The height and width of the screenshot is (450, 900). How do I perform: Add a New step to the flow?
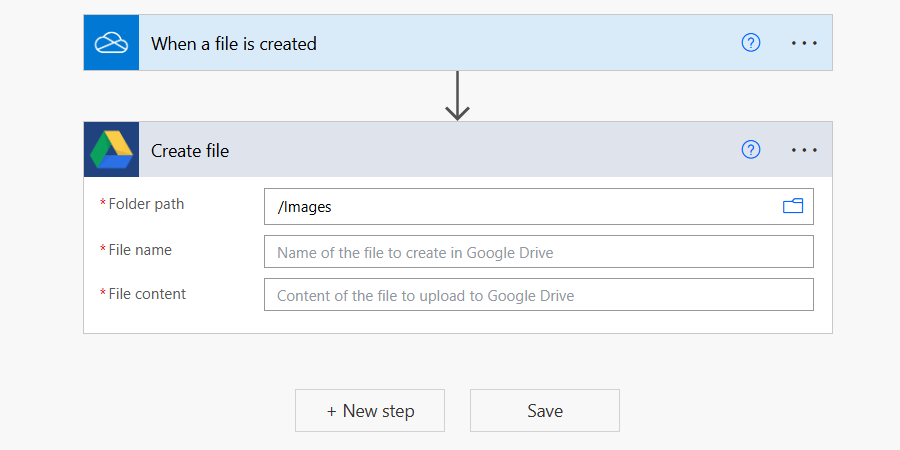click(370, 410)
